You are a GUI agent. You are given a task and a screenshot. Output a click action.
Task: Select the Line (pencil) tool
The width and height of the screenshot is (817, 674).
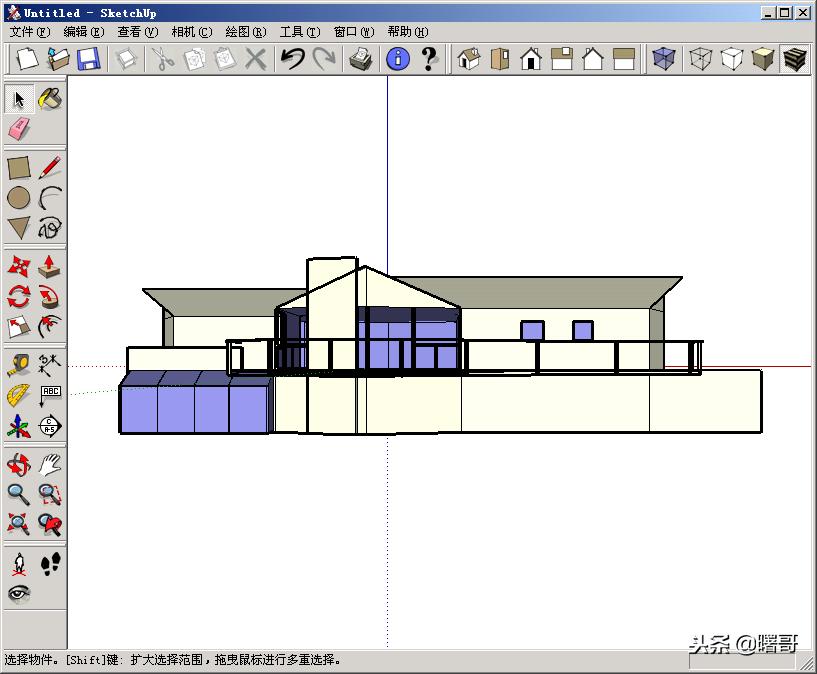pyautogui.click(x=49, y=166)
